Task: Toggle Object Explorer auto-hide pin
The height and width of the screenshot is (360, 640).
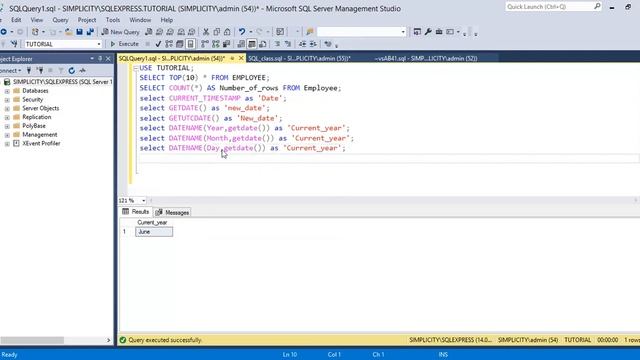Action: click(100, 59)
